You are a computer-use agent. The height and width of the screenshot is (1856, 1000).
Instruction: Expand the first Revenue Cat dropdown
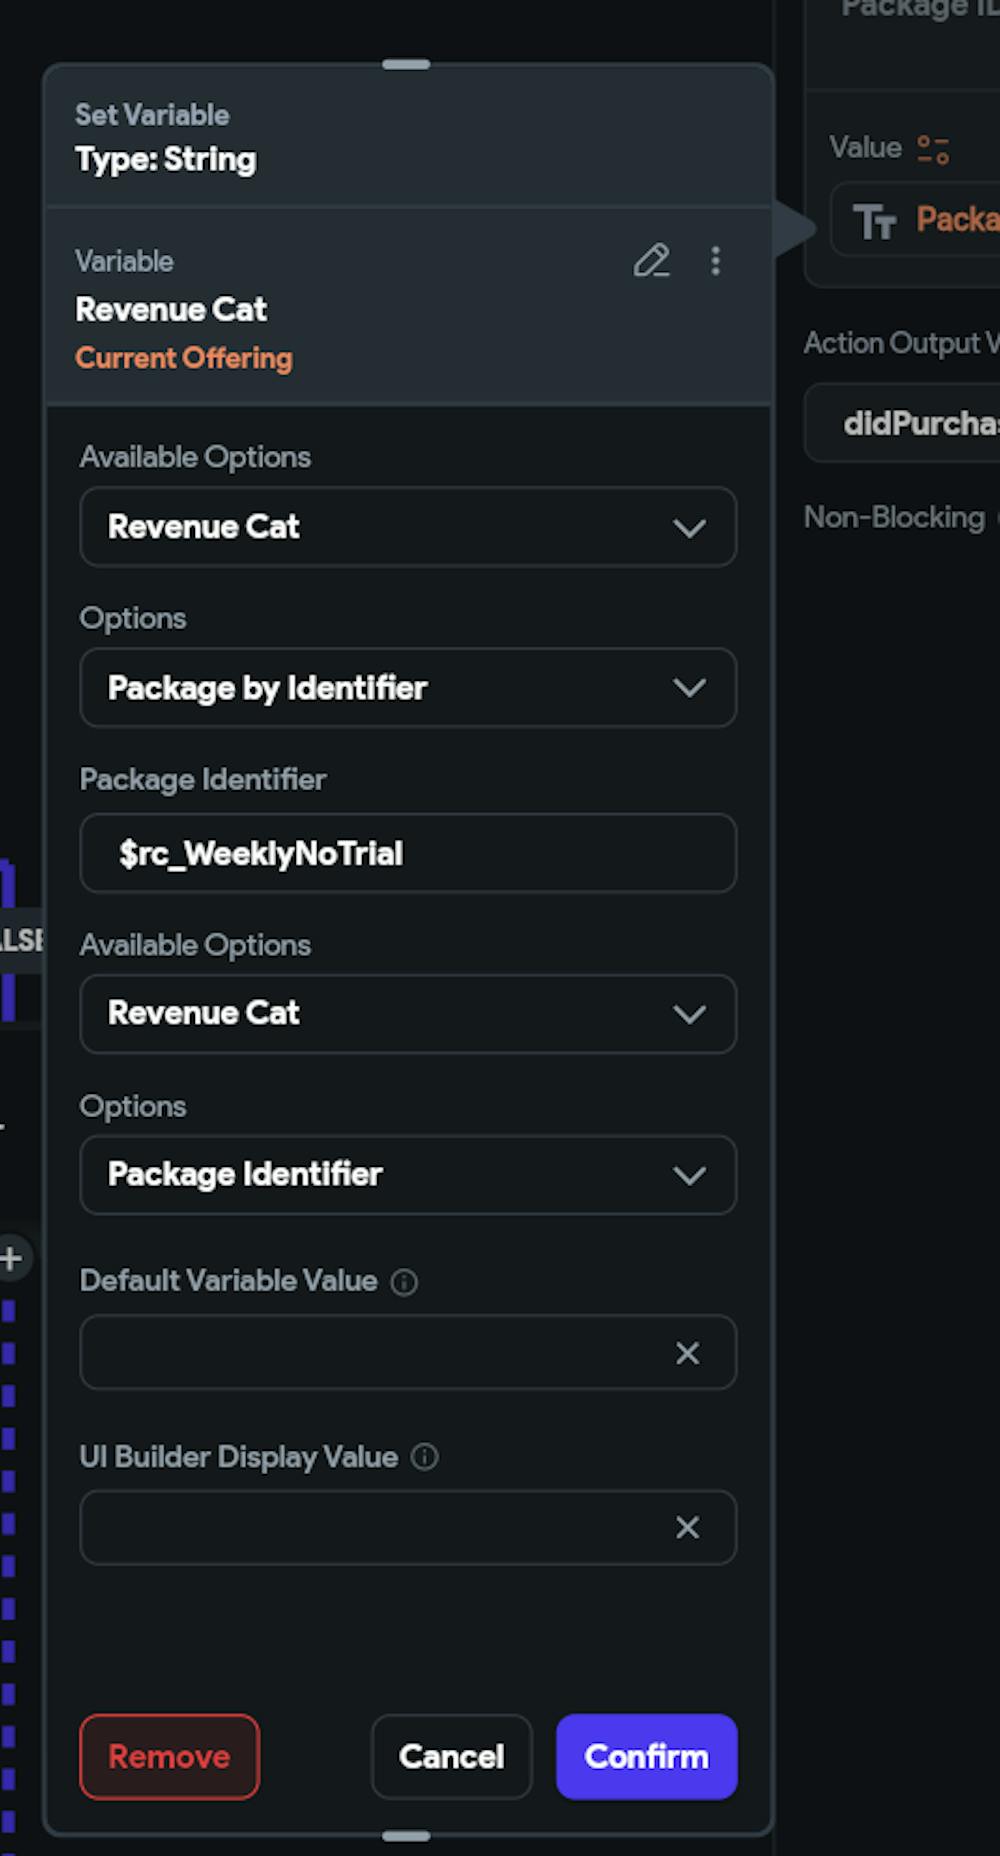point(408,527)
